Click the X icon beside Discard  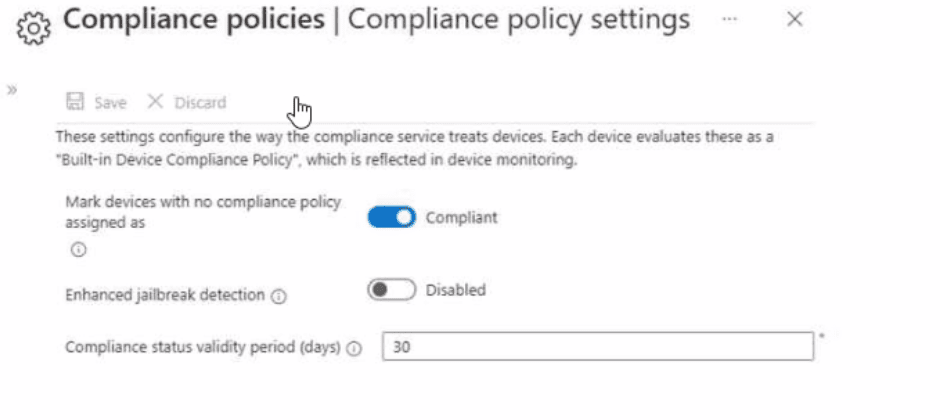coord(155,102)
